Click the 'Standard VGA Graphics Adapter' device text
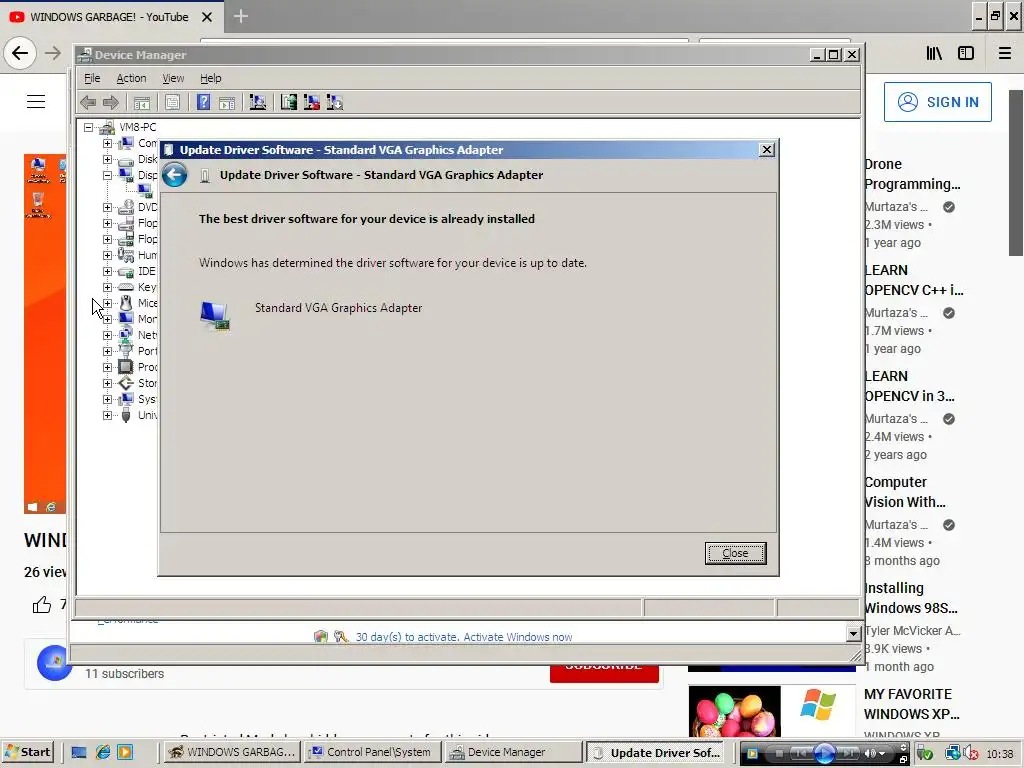Screen dimensions: 1024x768 338,308
